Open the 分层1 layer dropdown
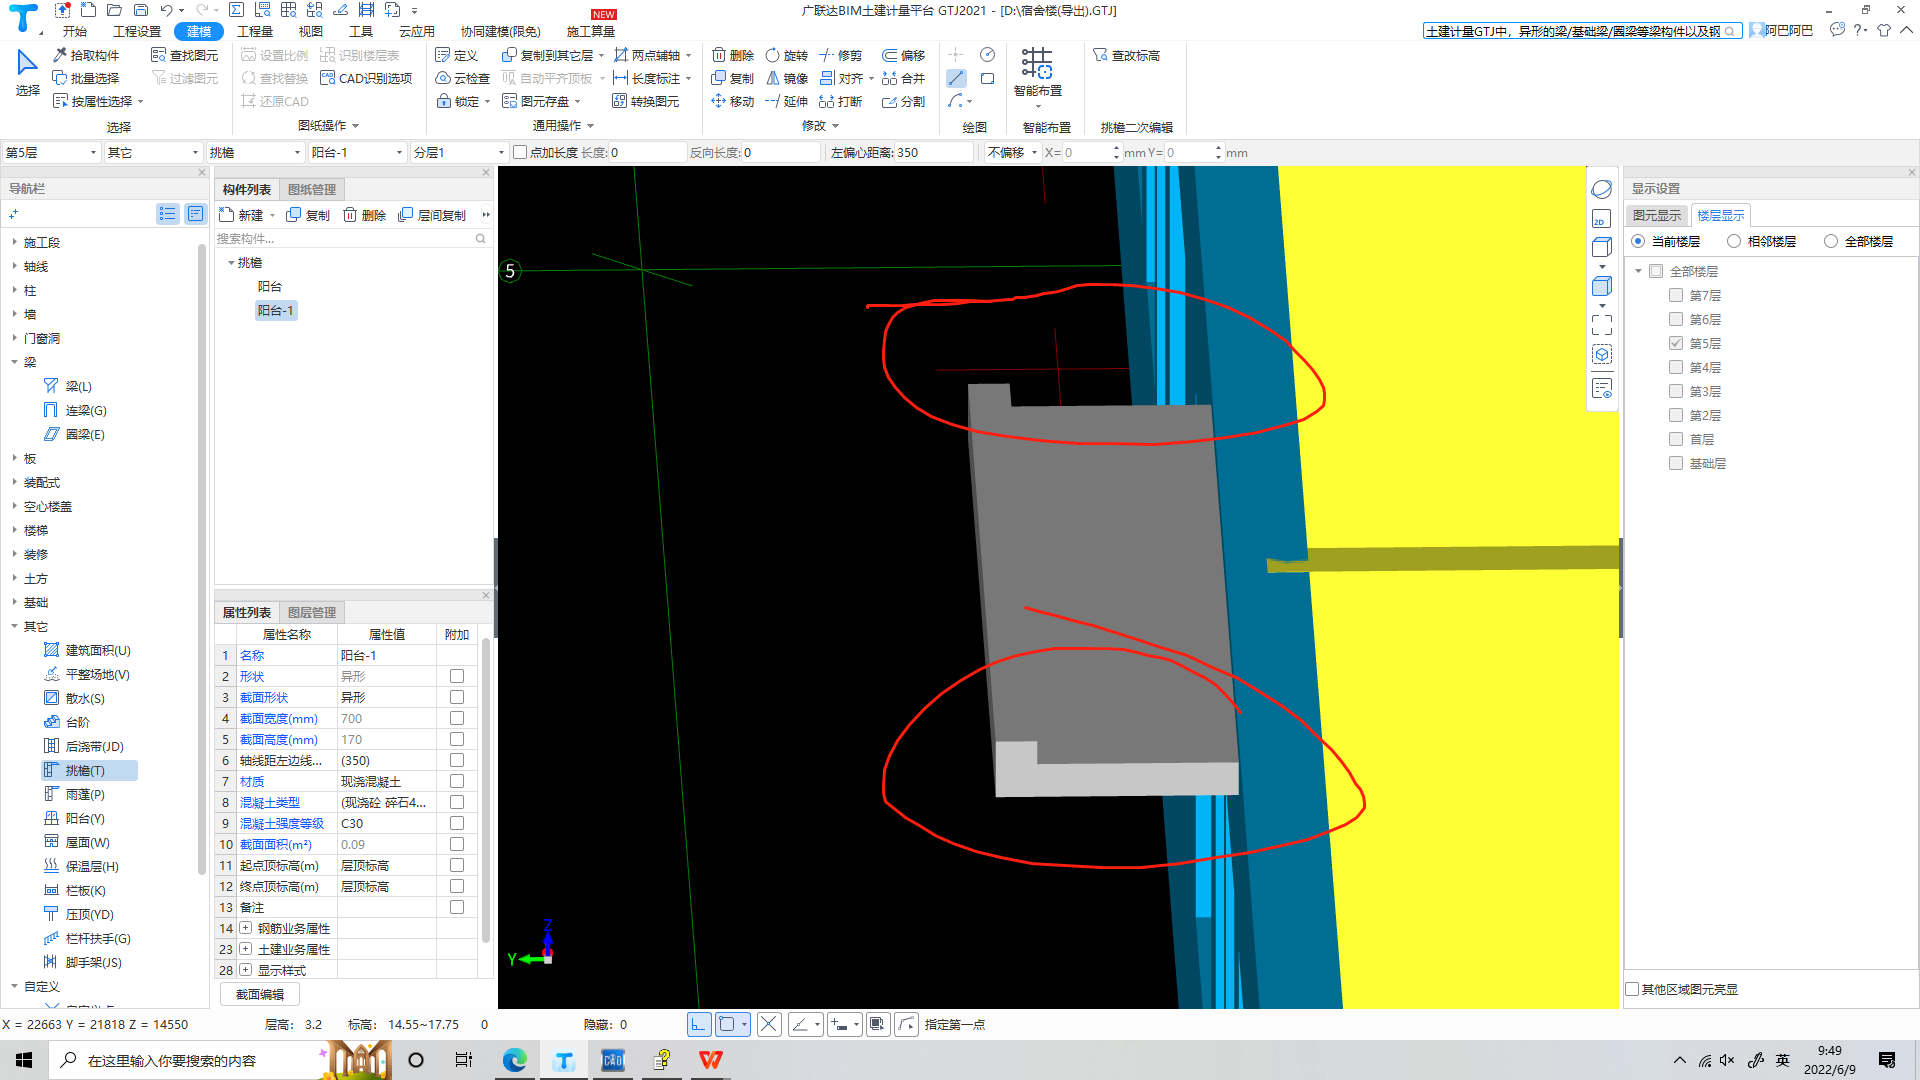Viewport: 1920px width, 1080px height. pos(459,152)
